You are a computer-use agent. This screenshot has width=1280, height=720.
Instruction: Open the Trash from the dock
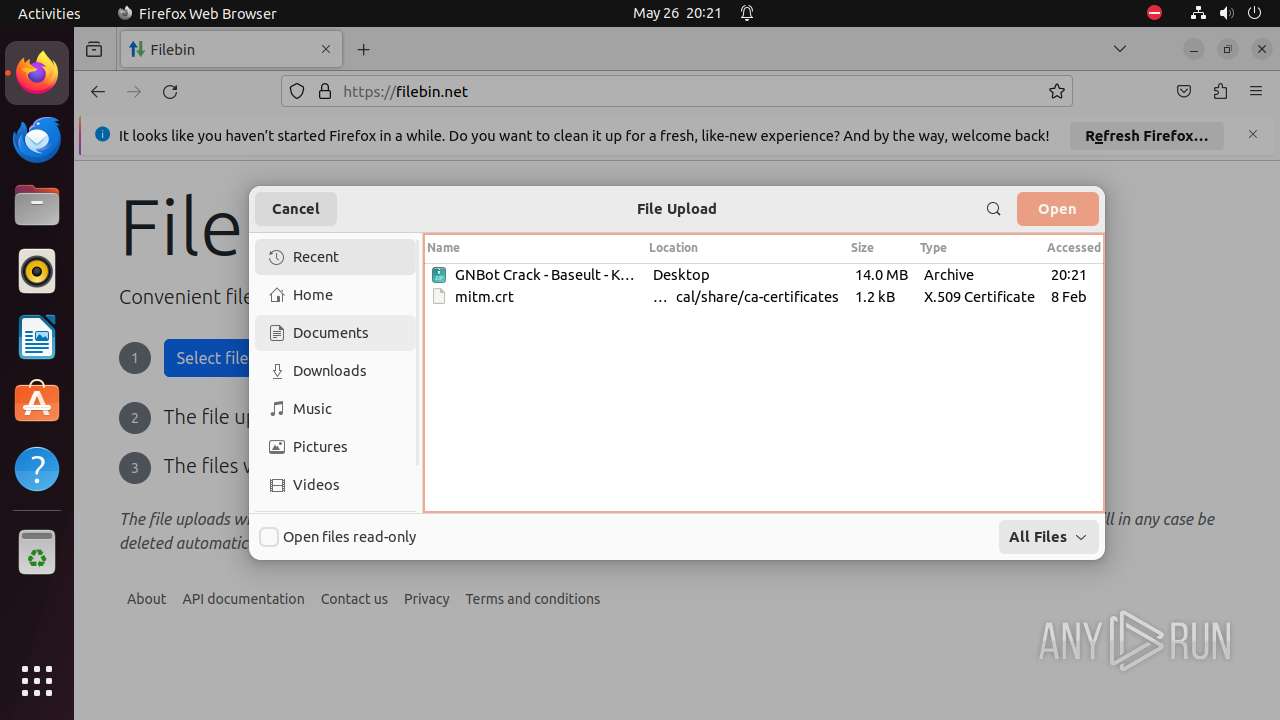click(x=37, y=552)
